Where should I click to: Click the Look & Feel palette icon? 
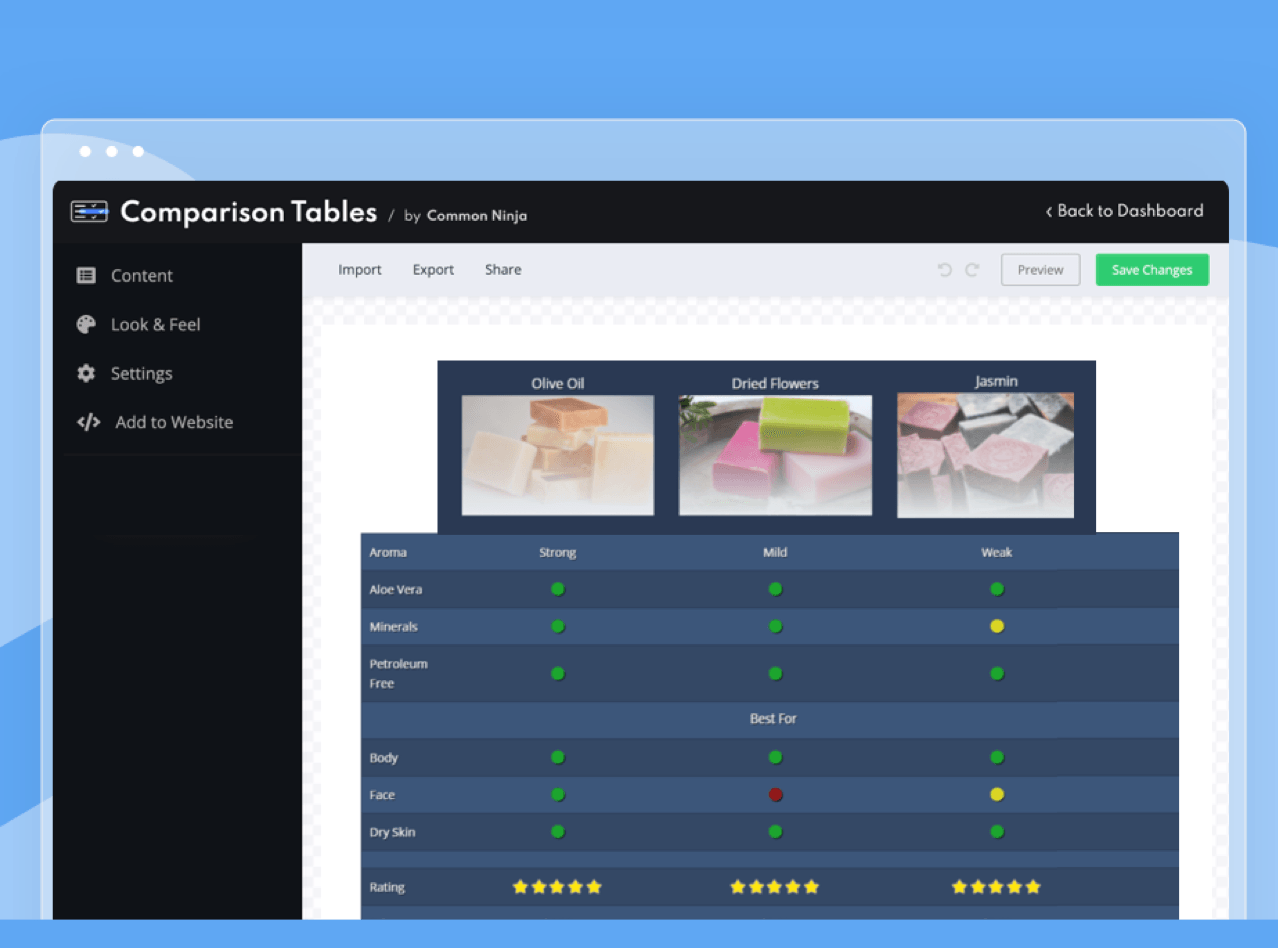[x=86, y=324]
